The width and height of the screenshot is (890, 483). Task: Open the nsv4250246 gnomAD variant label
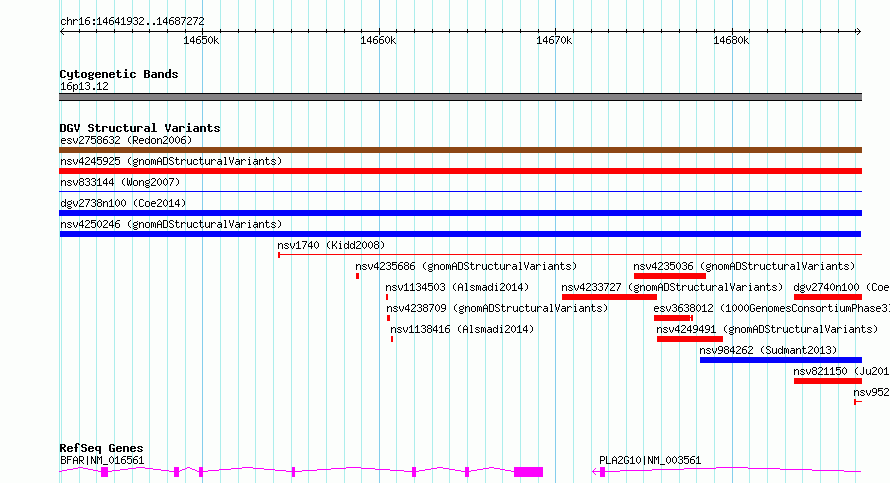[x=171, y=224]
